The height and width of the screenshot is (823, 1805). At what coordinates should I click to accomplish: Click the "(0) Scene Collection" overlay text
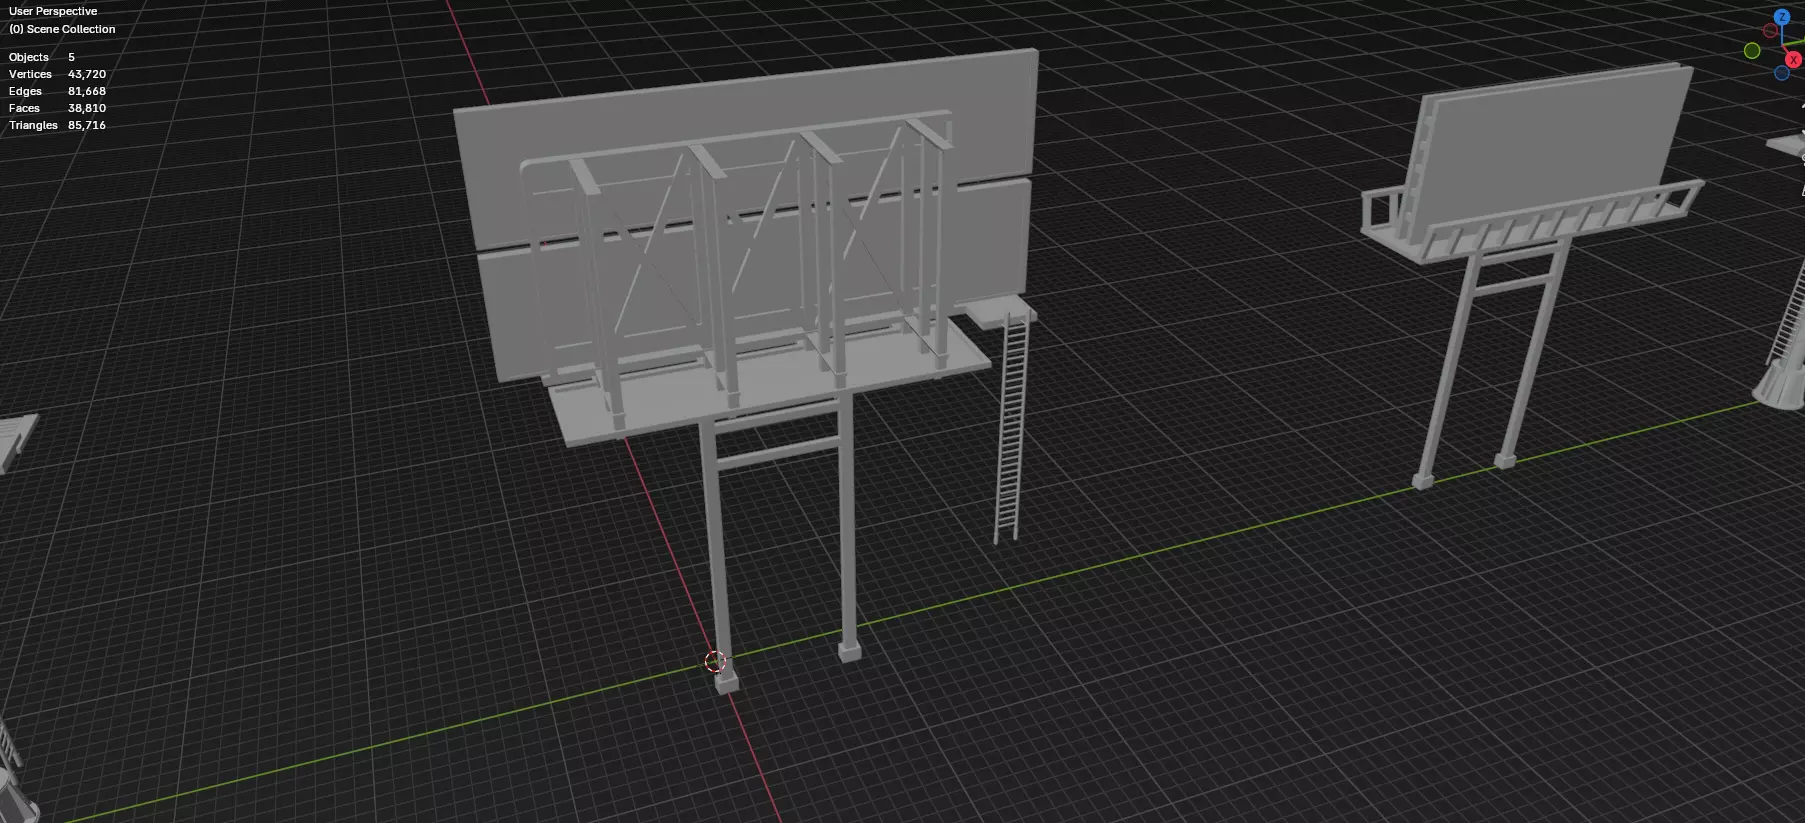click(62, 29)
